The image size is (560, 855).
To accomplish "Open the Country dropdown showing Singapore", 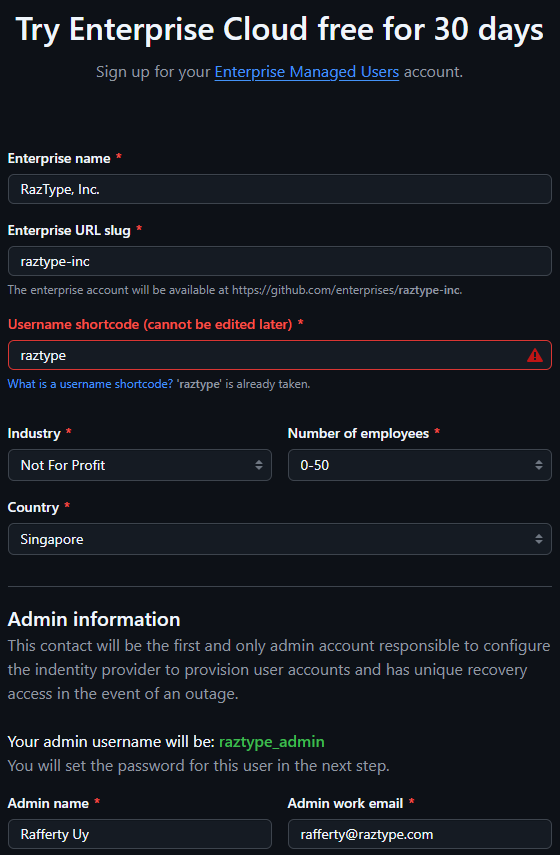I will tap(280, 539).
